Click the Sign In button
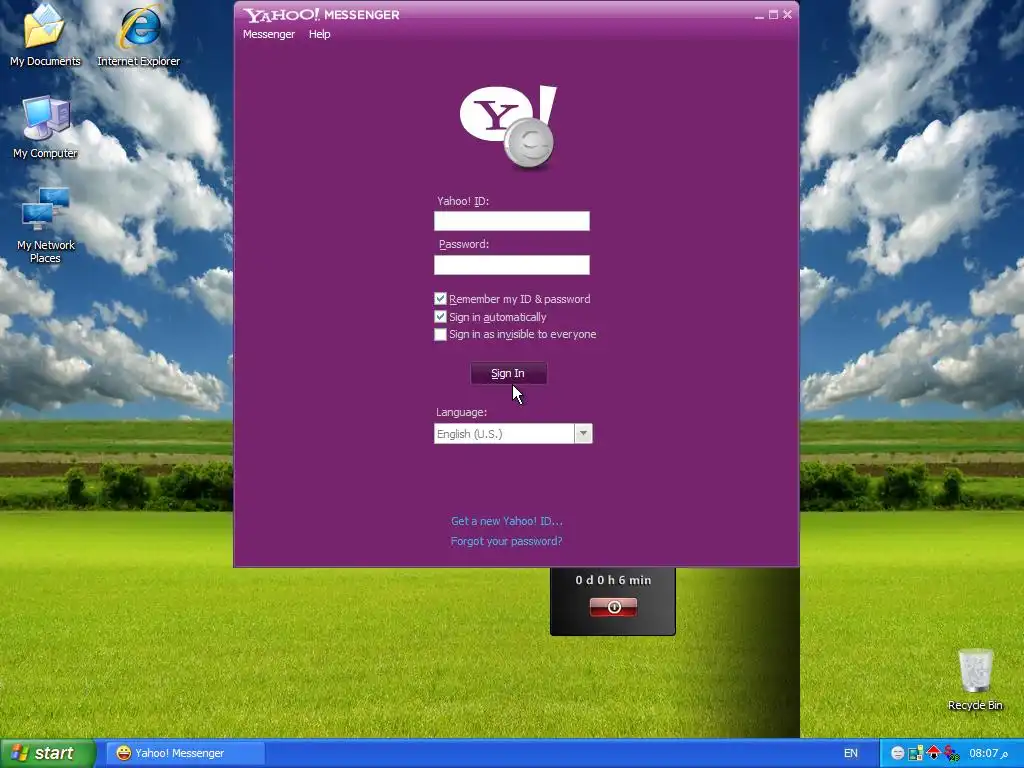 [508, 374]
